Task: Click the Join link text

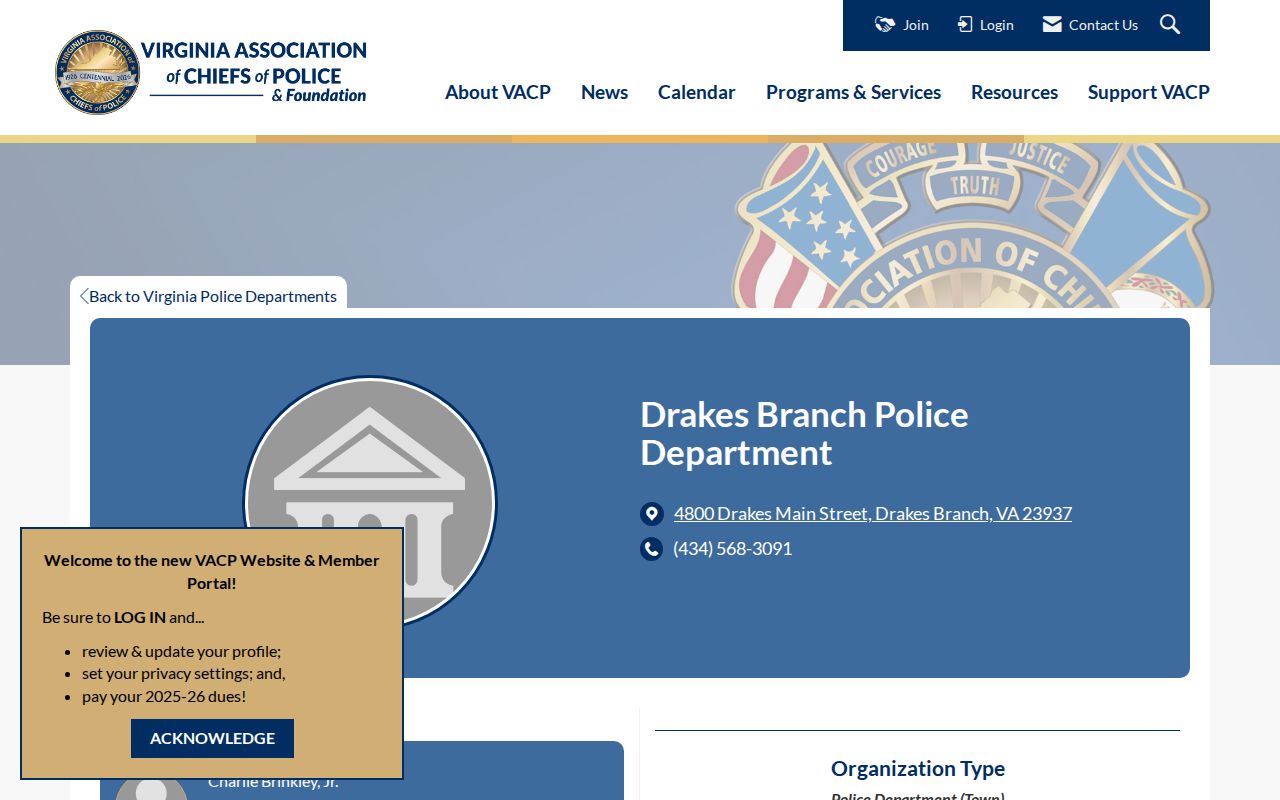Action: pyautogui.click(x=916, y=25)
